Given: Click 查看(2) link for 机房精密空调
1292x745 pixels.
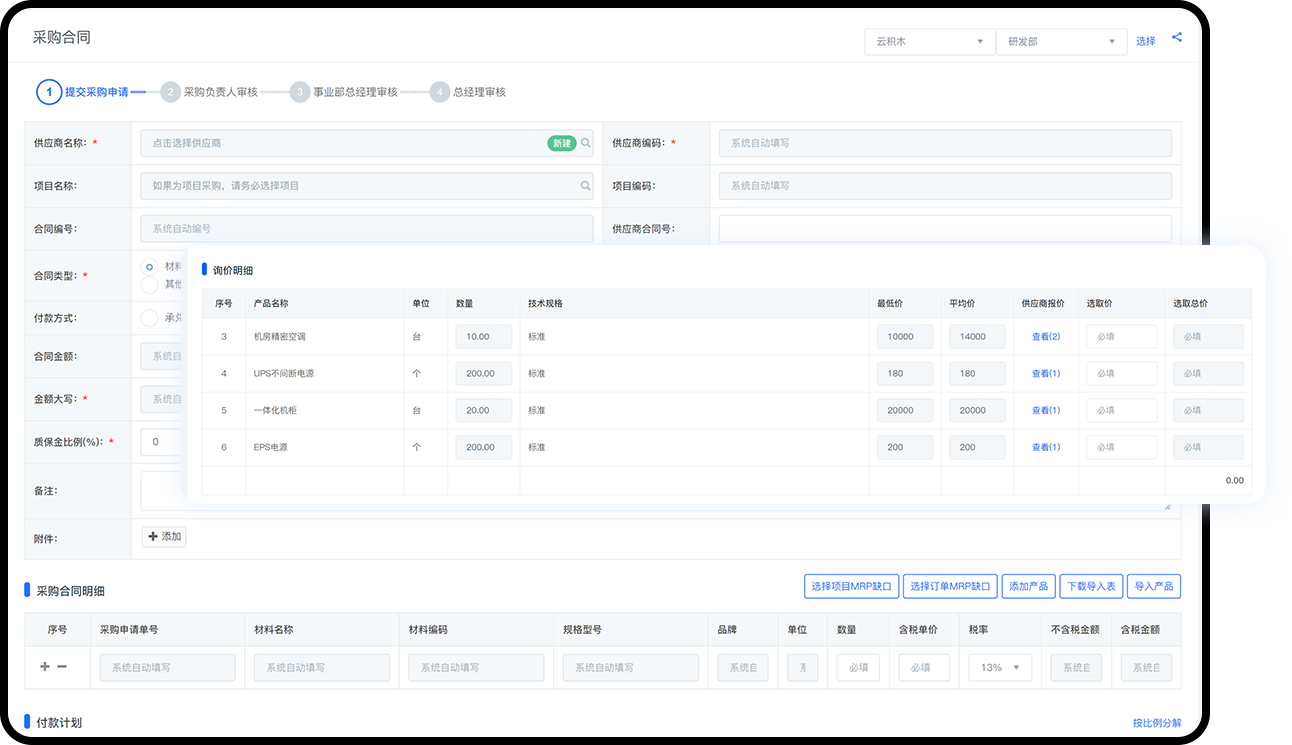Looking at the screenshot, I should point(1045,337).
